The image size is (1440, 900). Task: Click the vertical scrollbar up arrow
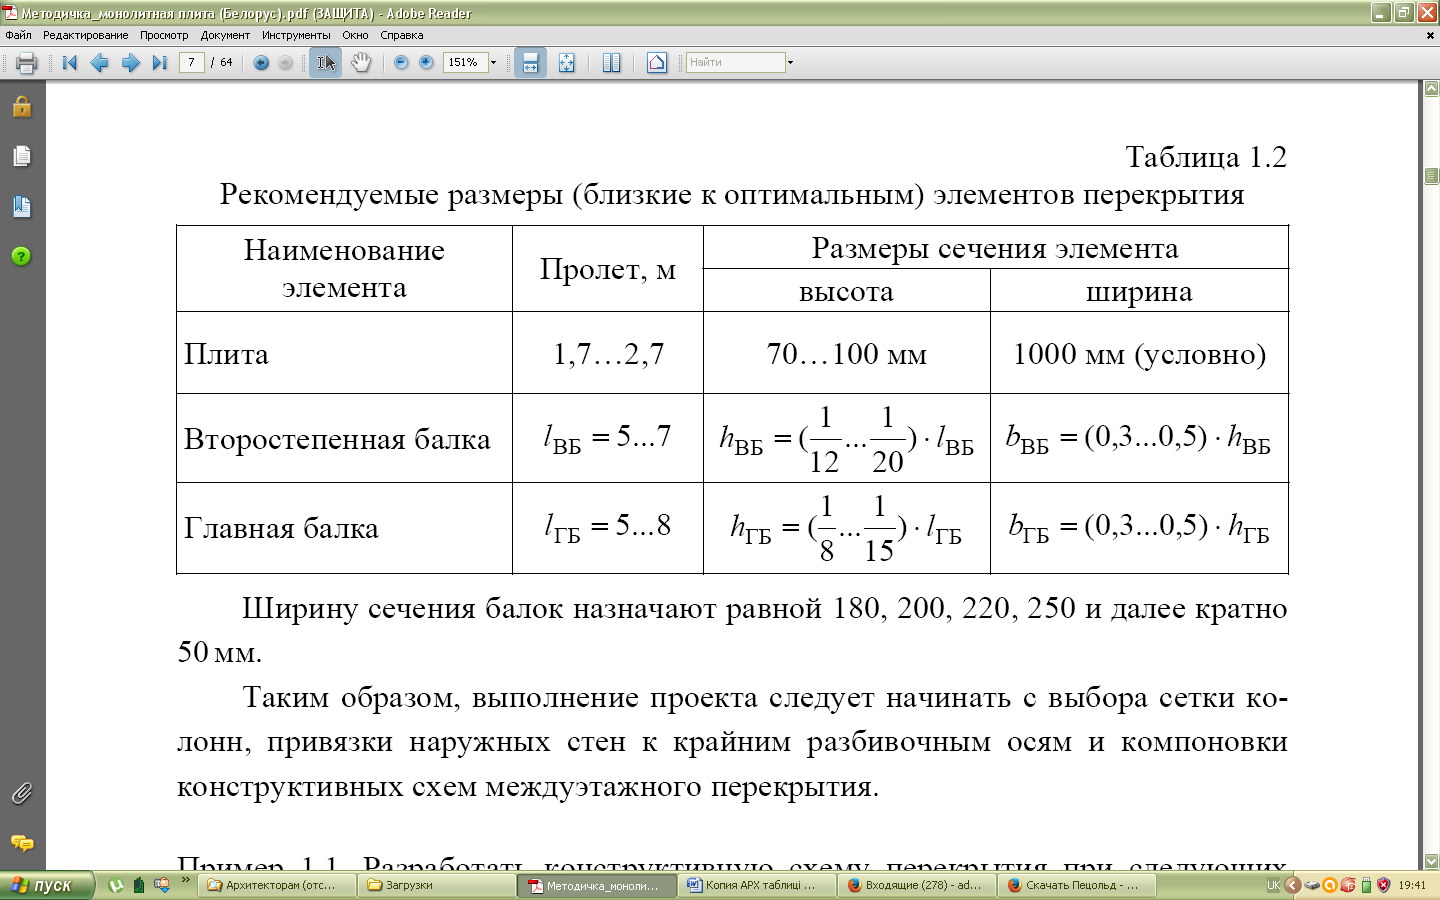(1431, 89)
